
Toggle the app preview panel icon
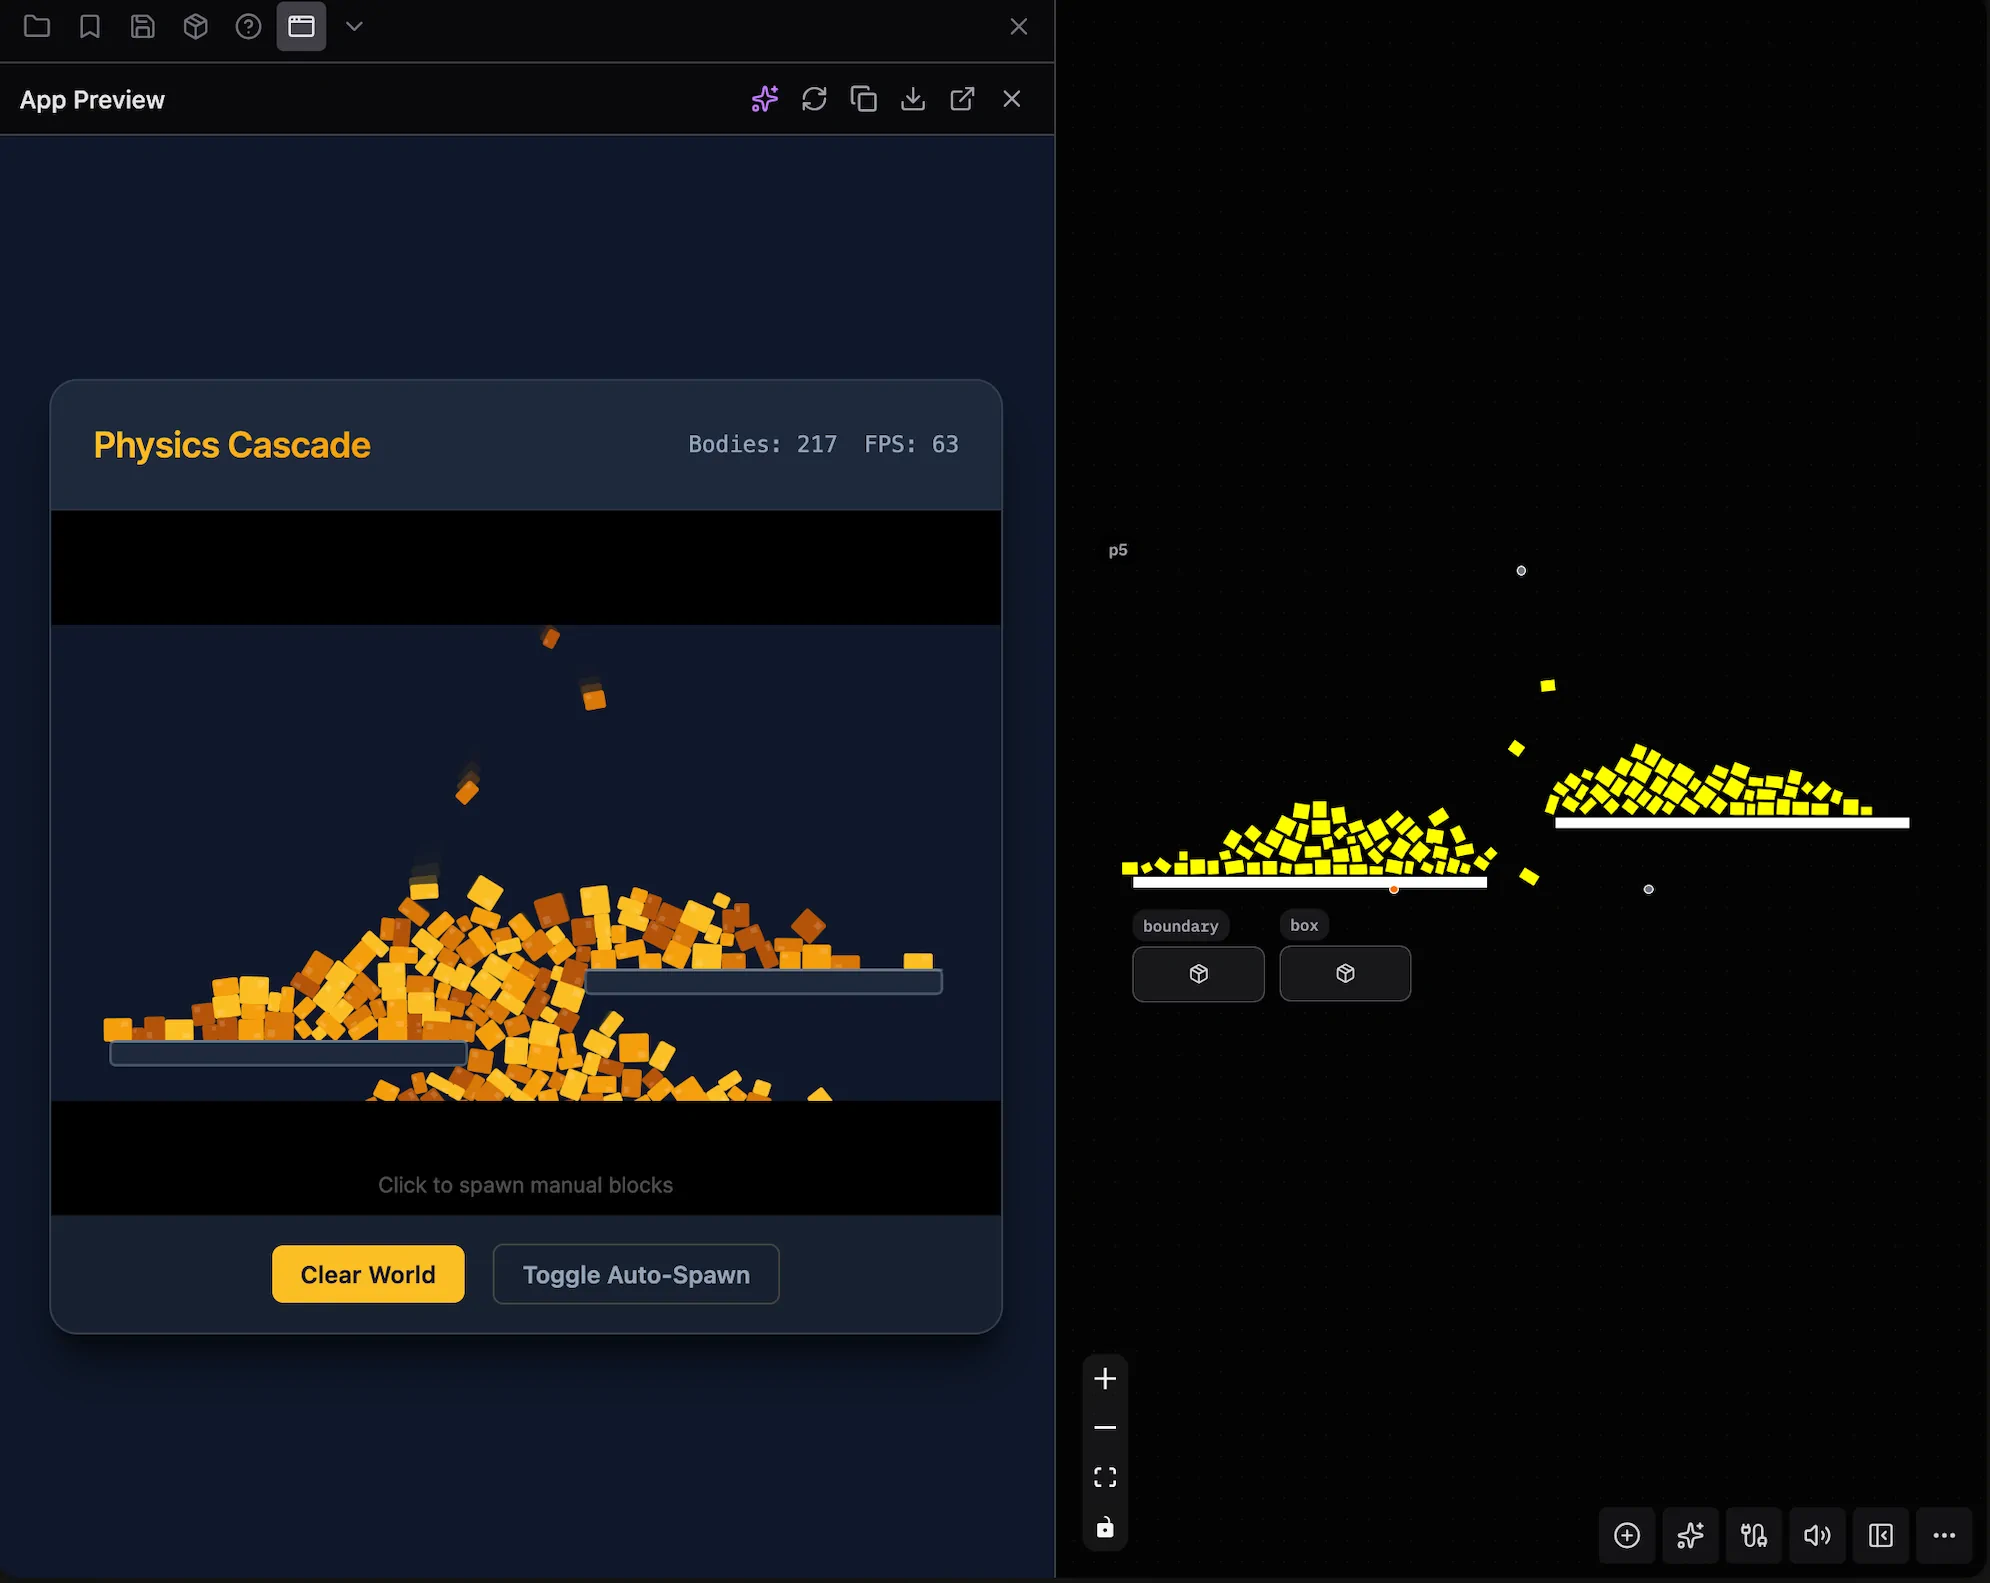(x=301, y=26)
